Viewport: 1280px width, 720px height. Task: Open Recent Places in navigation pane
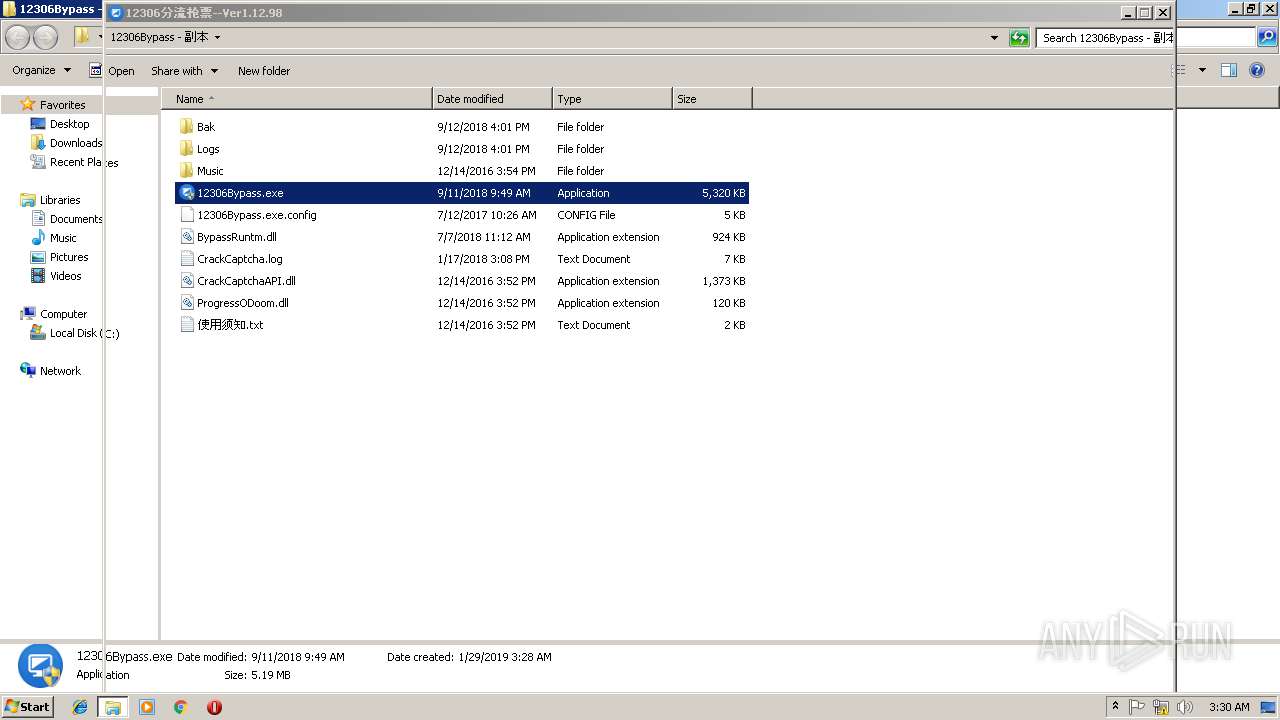tap(84, 162)
